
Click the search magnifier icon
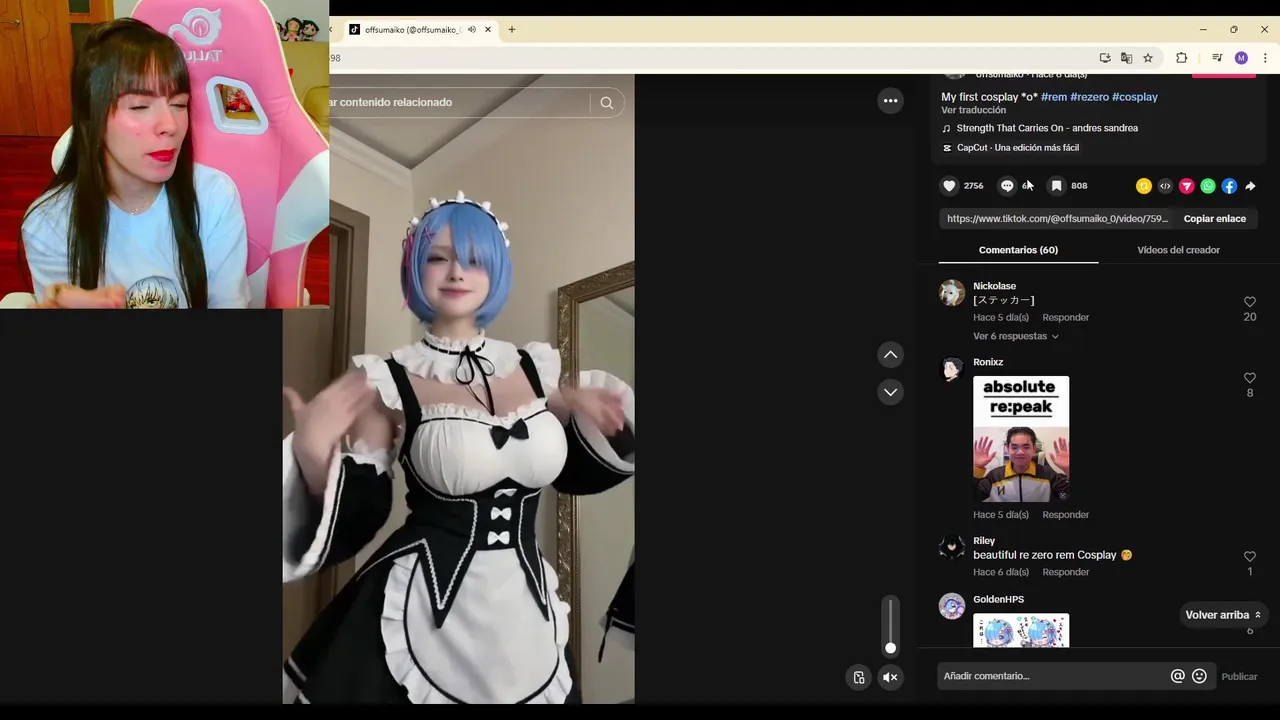pyautogui.click(x=606, y=102)
